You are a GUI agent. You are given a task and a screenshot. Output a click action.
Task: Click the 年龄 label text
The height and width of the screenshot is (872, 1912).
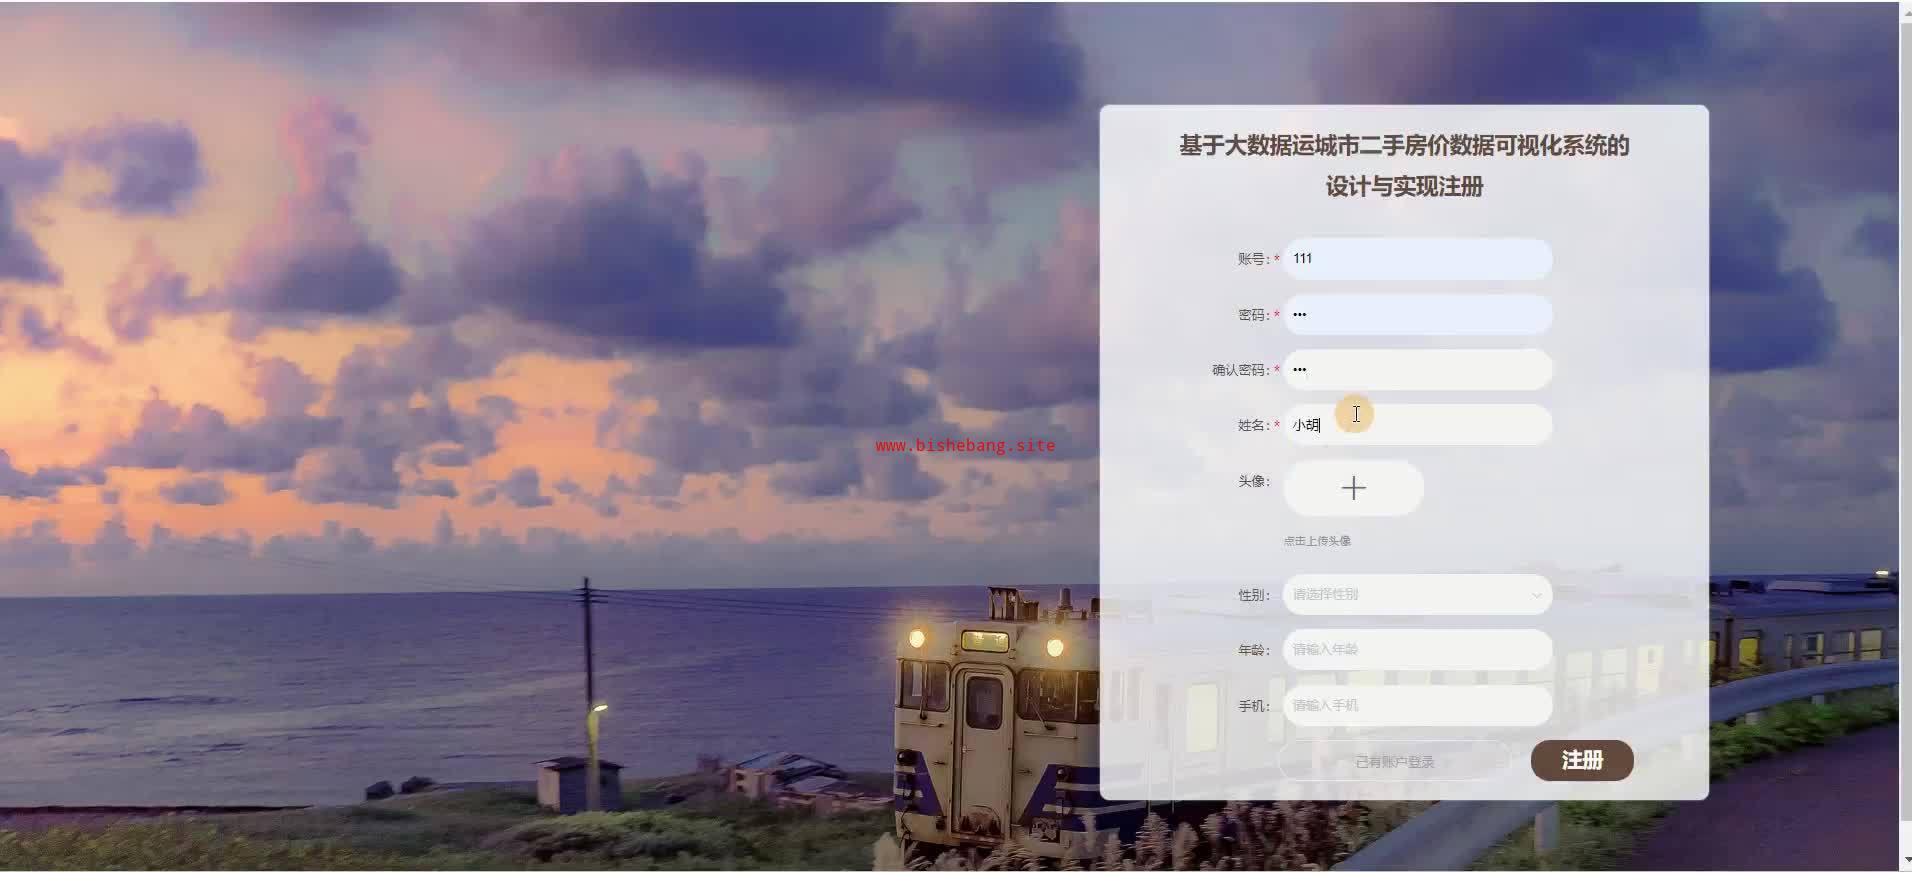point(1253,650)
